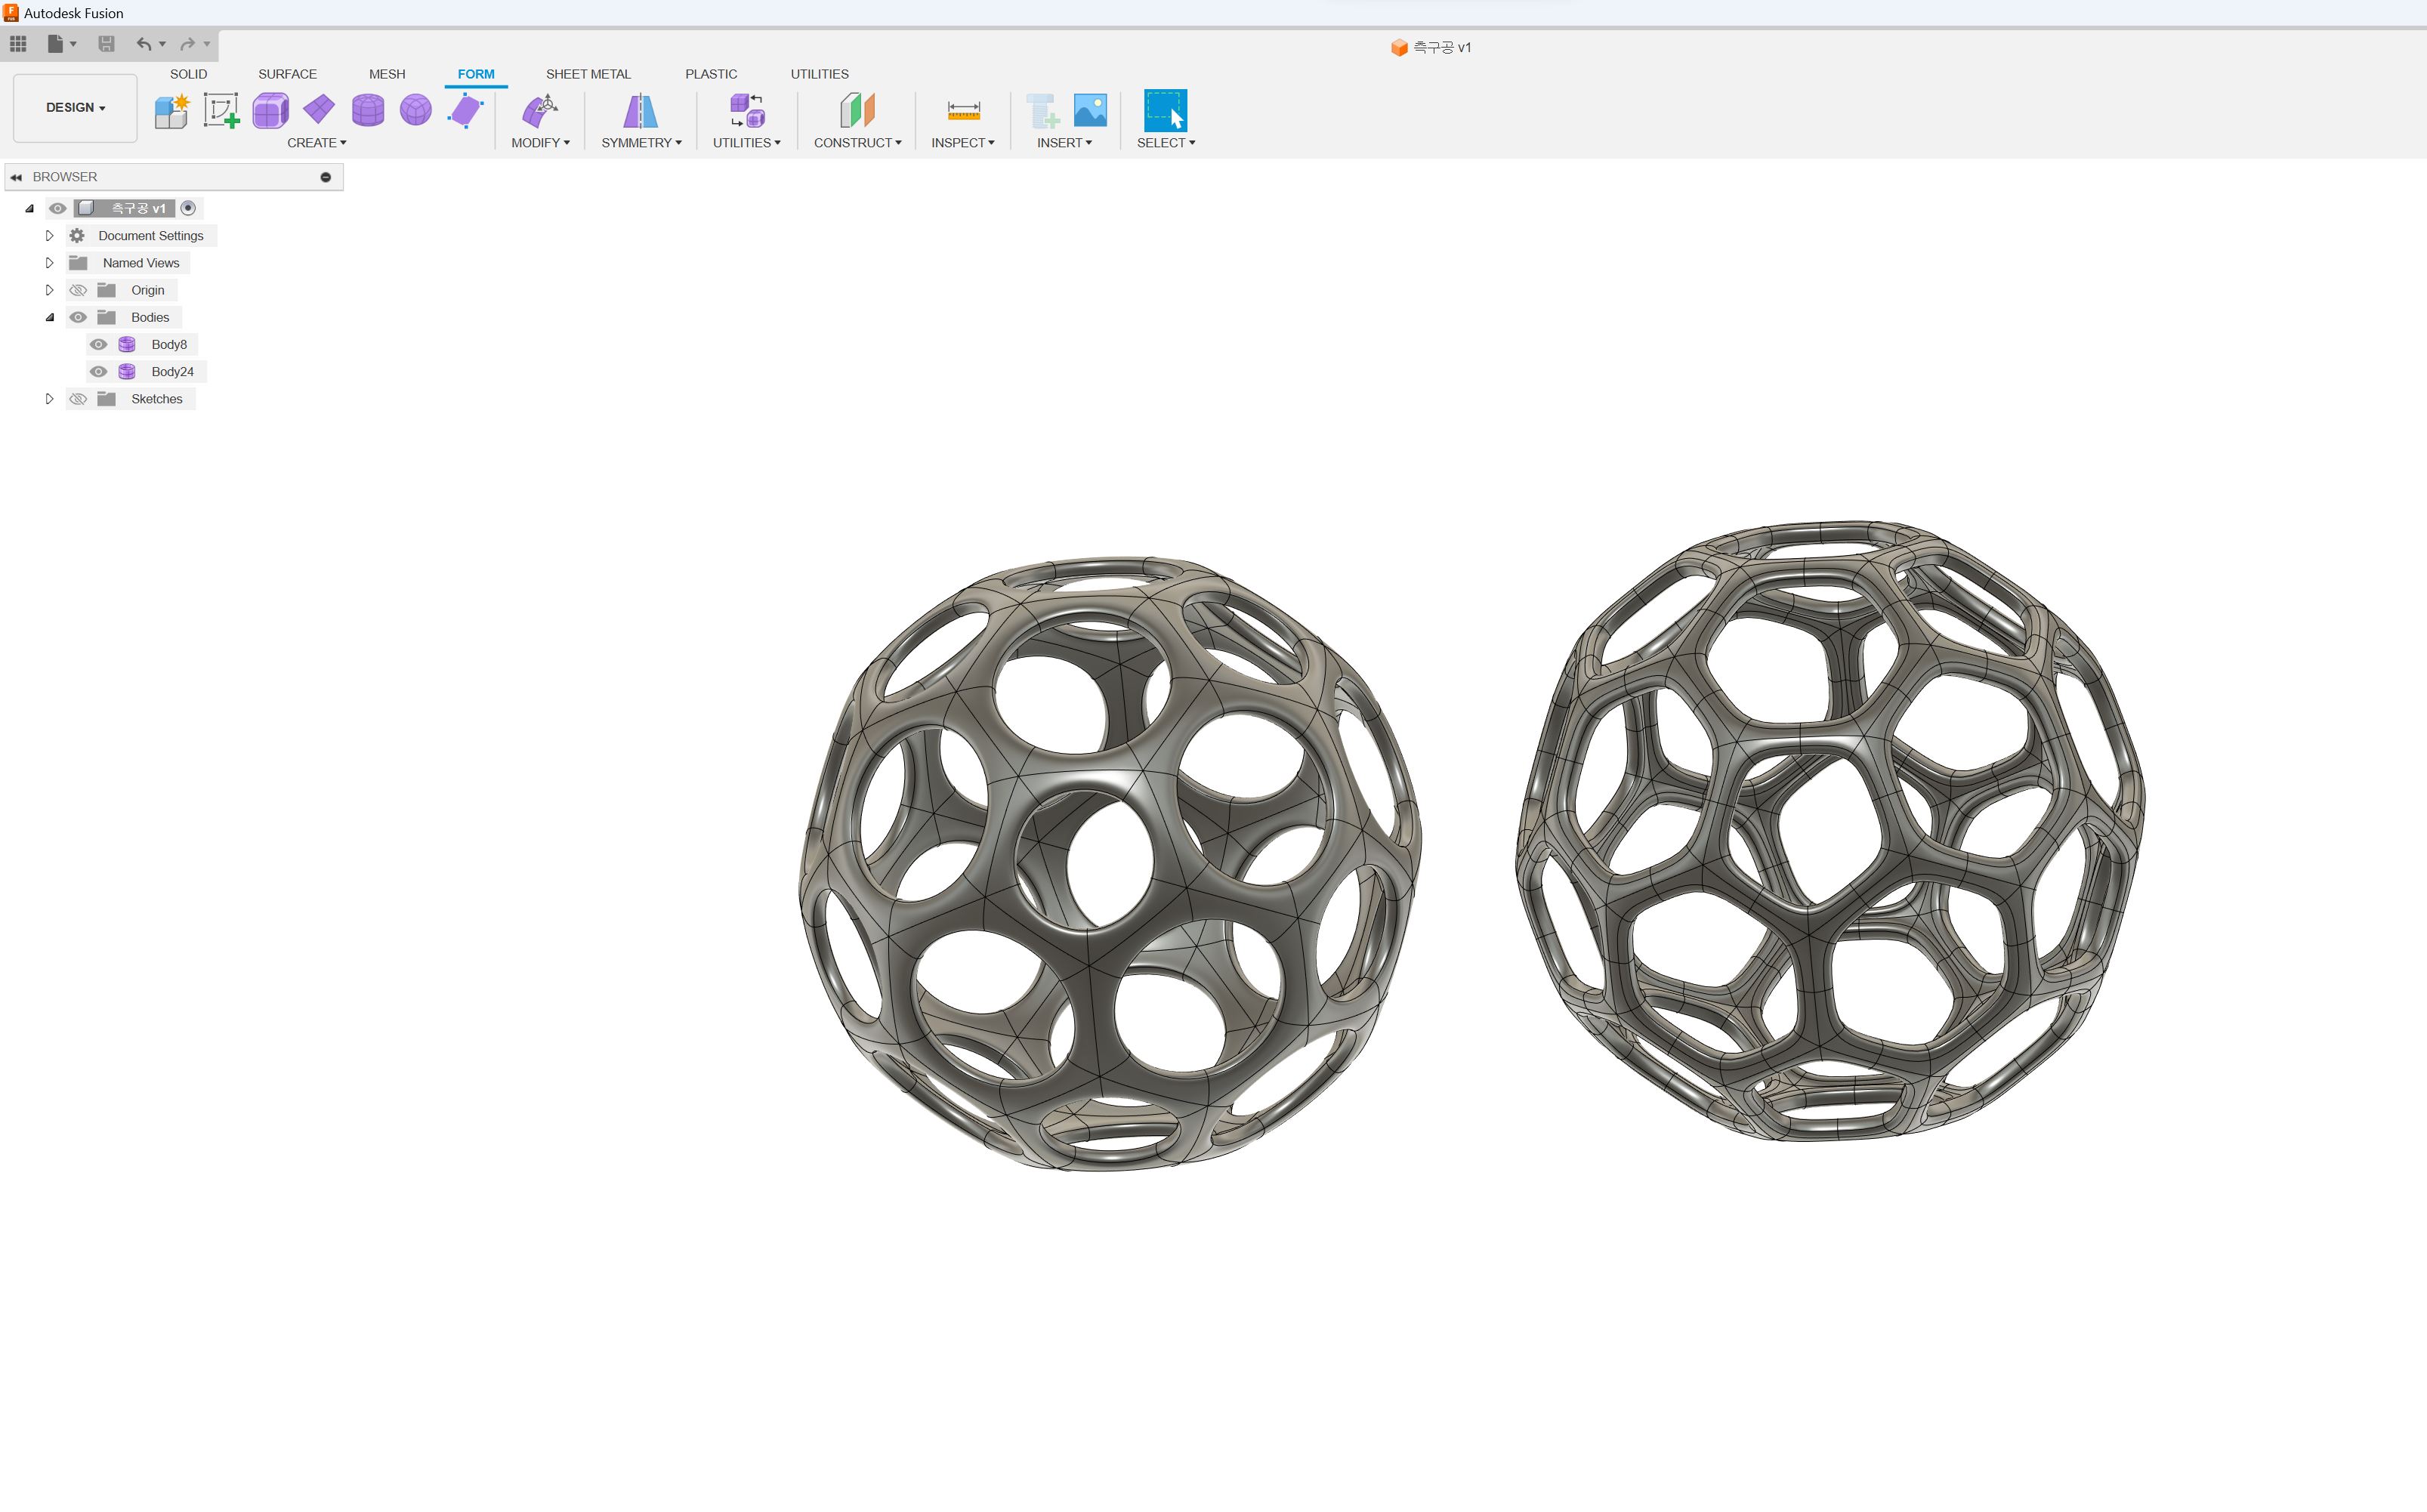Viewport: 2427px width, 1512px height.
Task: Switch to the SOLID tab
Action: [188, 74]
